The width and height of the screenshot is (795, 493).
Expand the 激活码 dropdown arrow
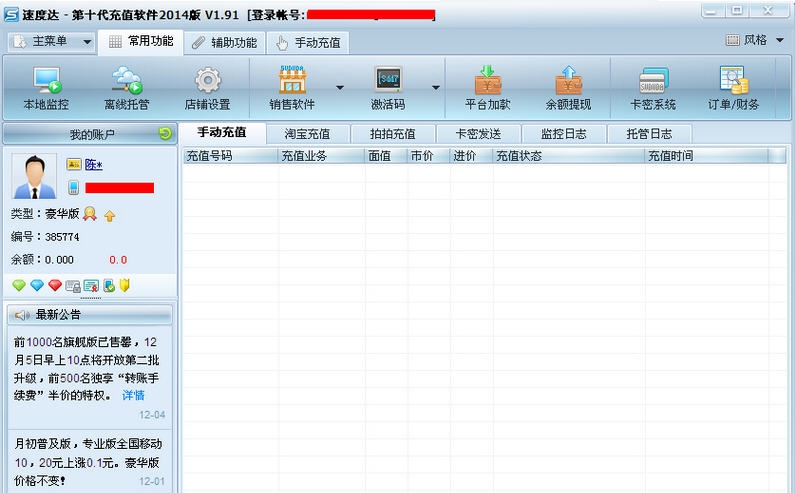436,88
